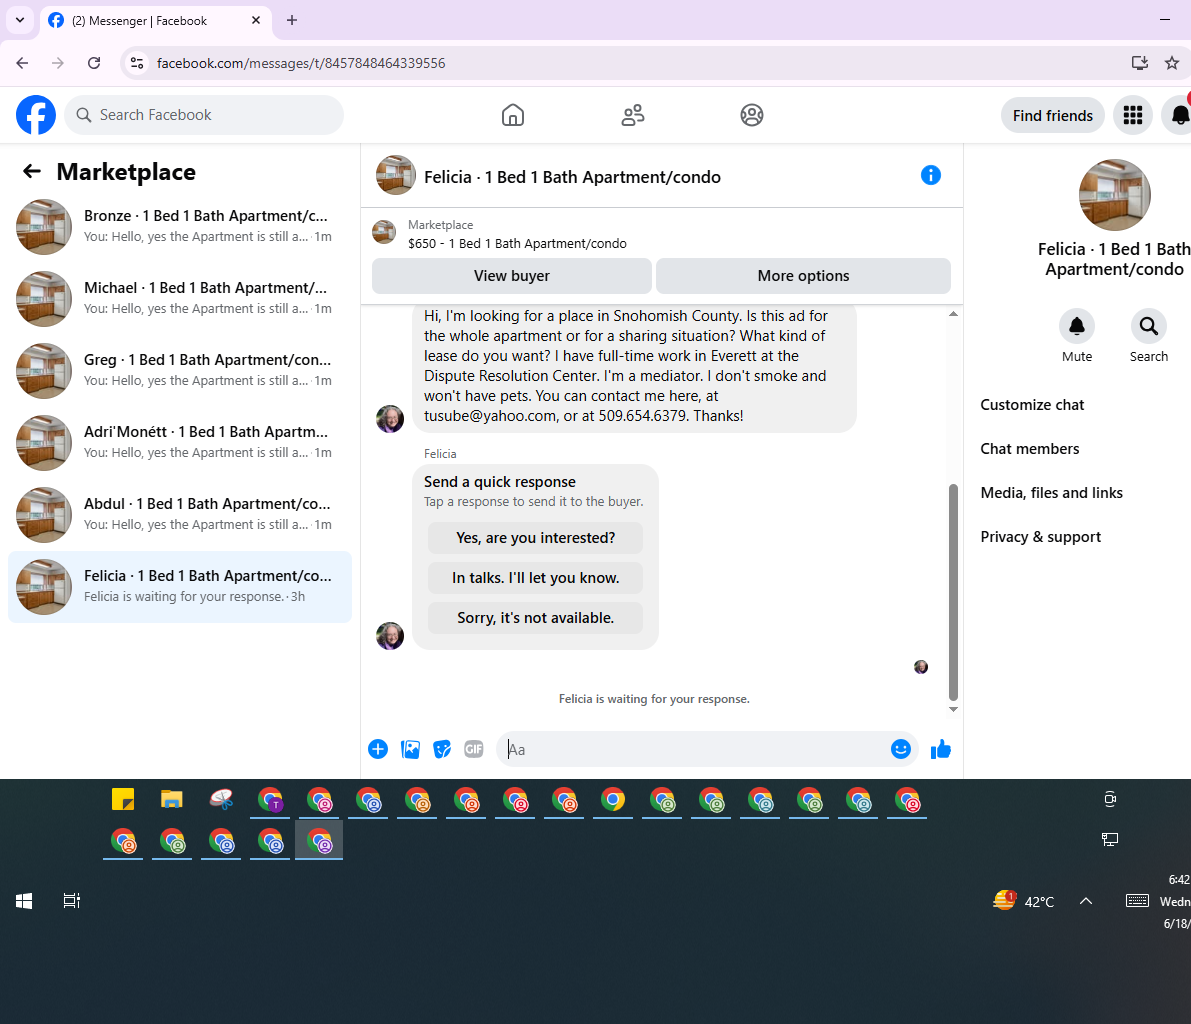Go back using the Marketplace back arrow
The width and height of the screenshot is (1191, 1024).
(32, 172)
